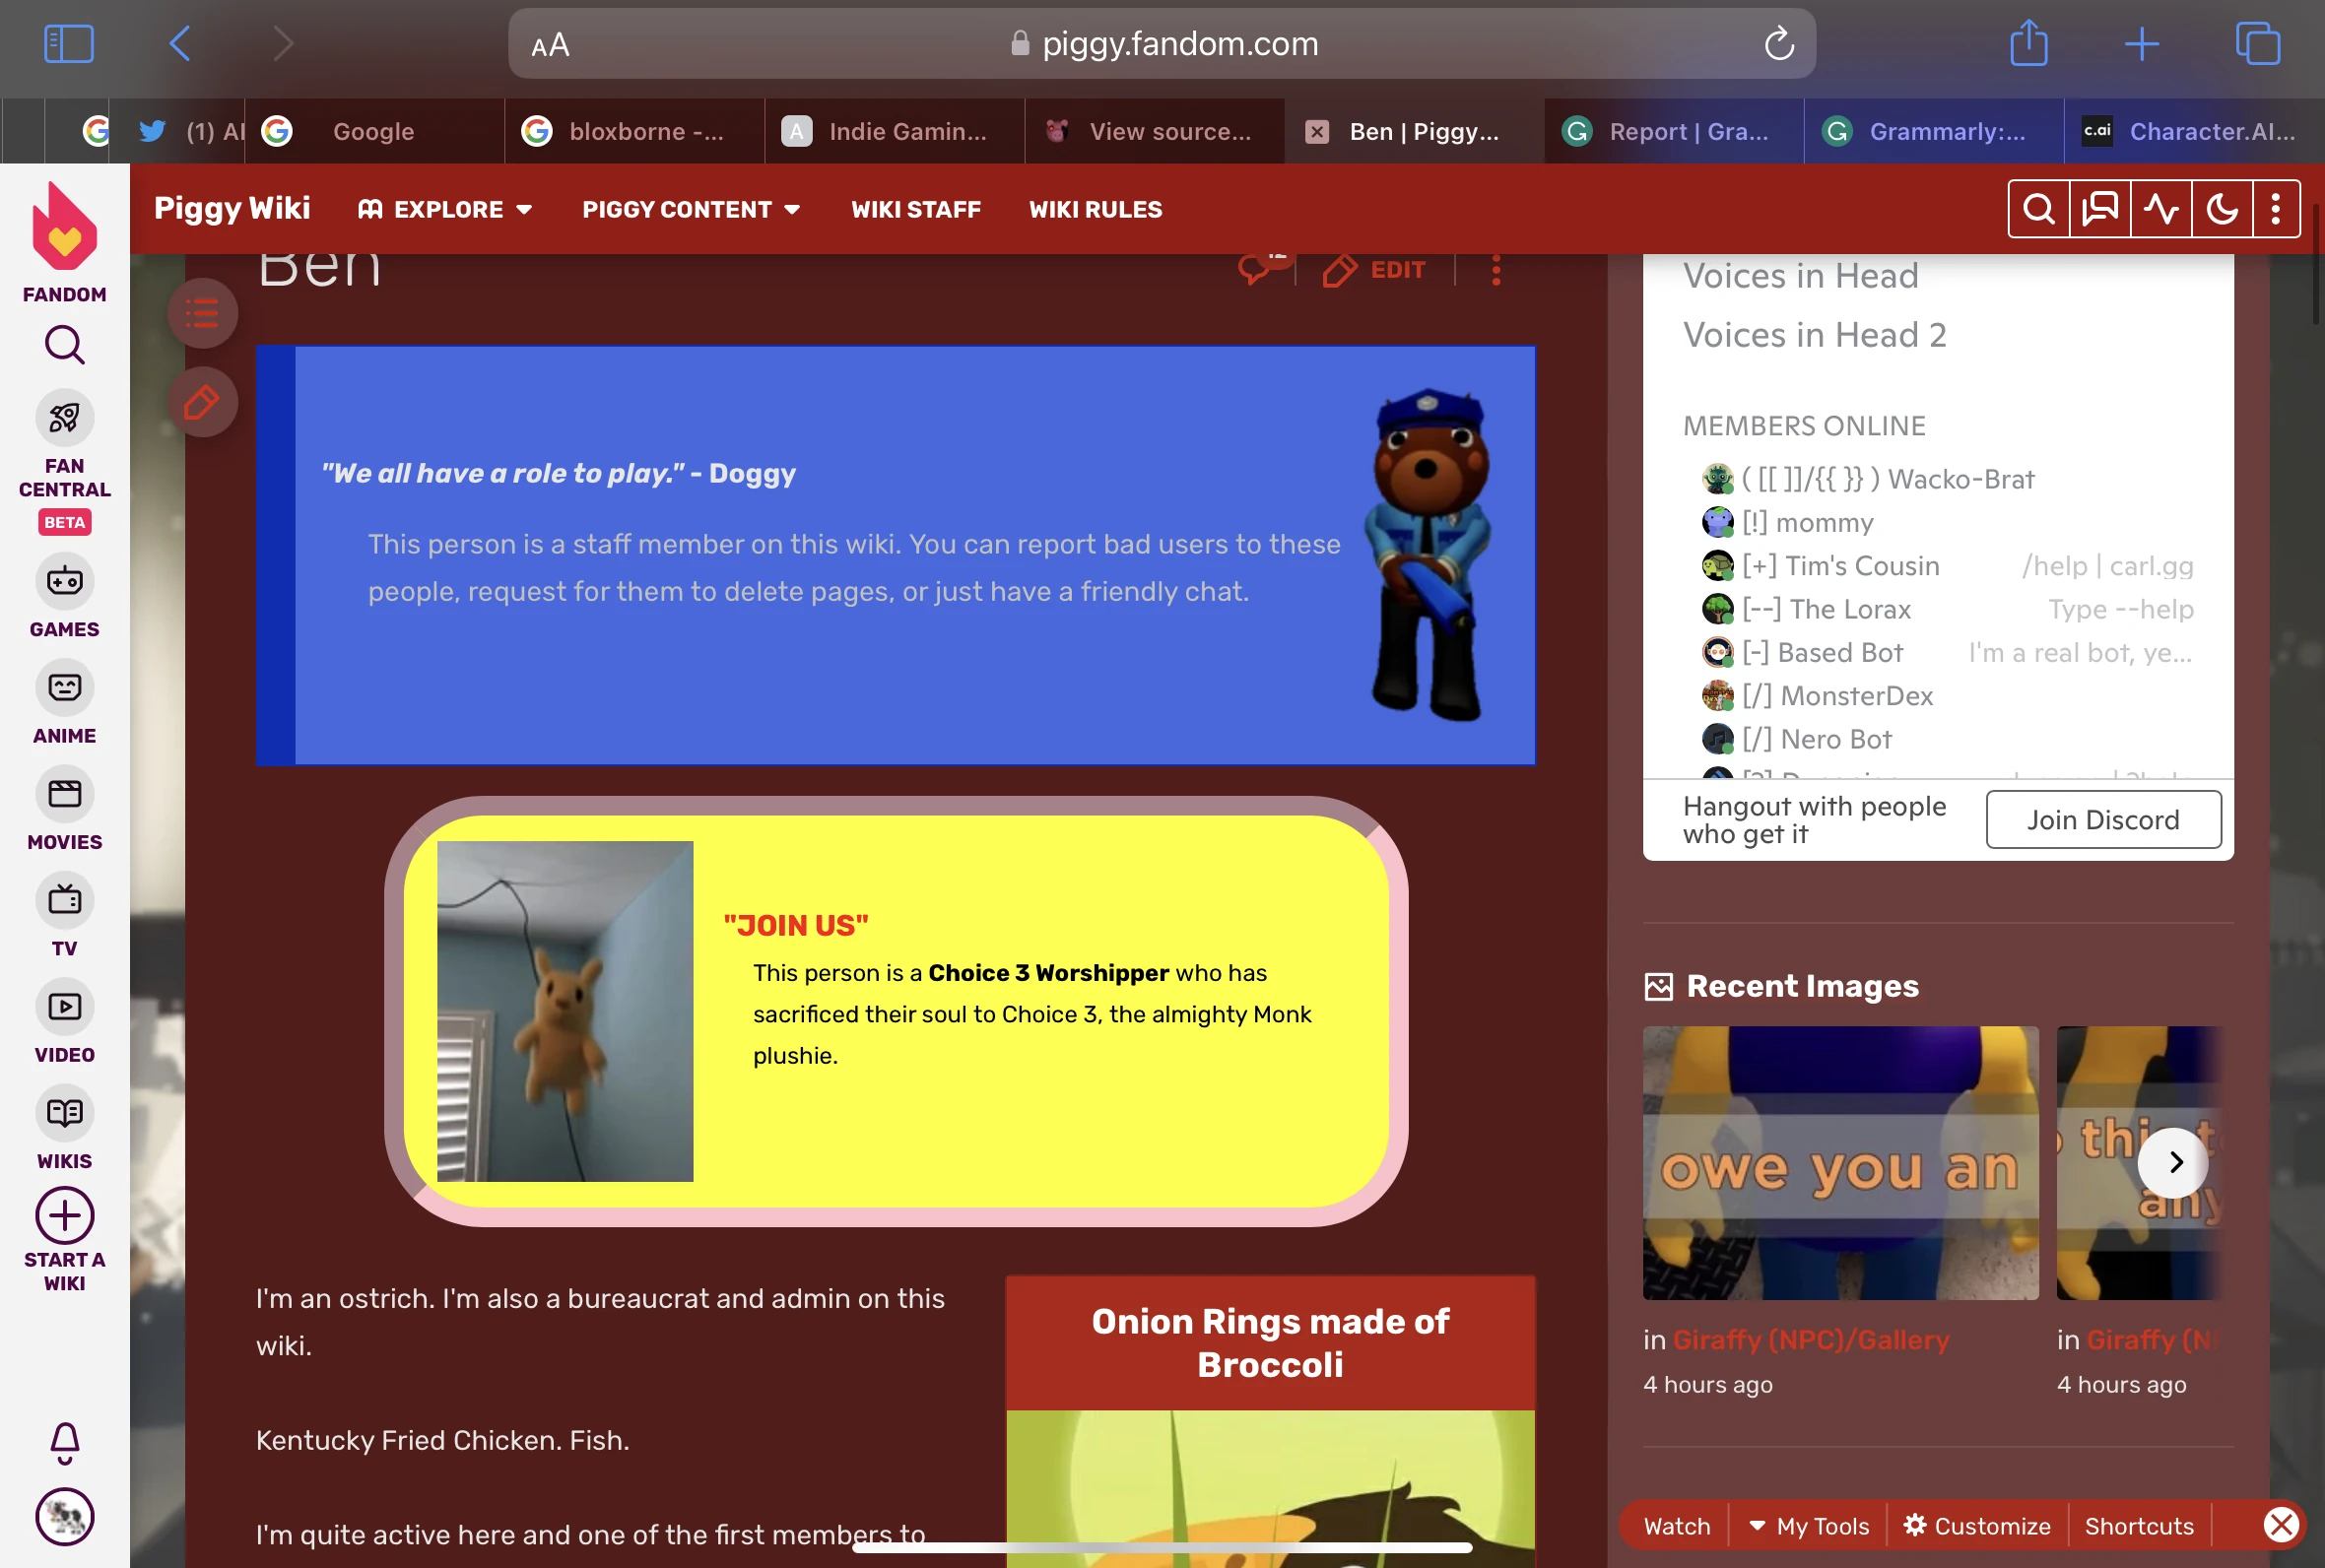The height and width of the screenshot is (1568, 2325).
Task: Show next recent images with the arrow
Action: pyautogui.click(x=2174, y=1162)
